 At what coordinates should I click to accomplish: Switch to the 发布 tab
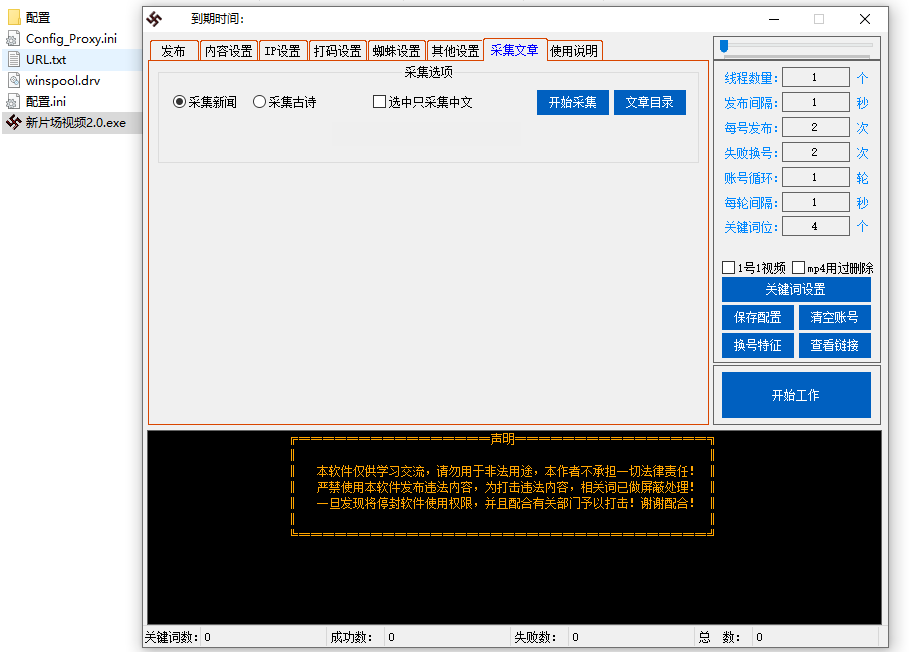coord(174,49)
